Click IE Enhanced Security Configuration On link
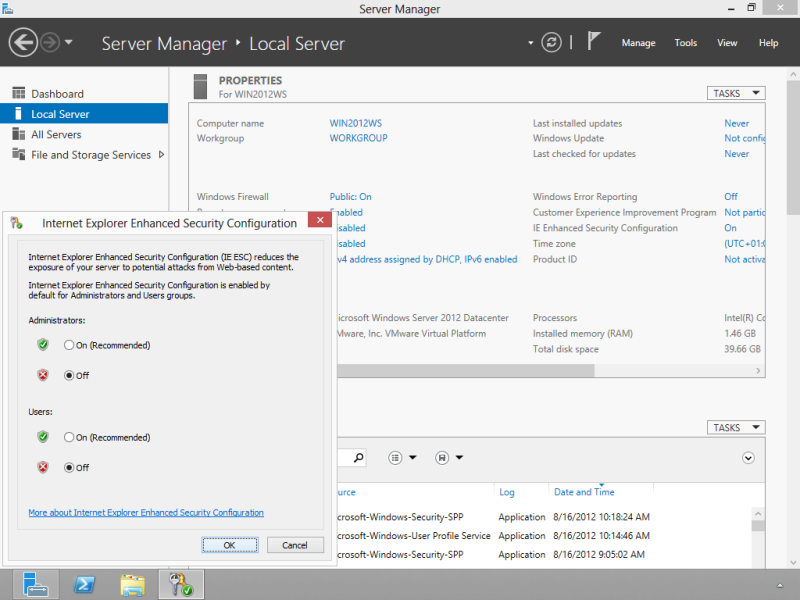 tap(730, 228)
